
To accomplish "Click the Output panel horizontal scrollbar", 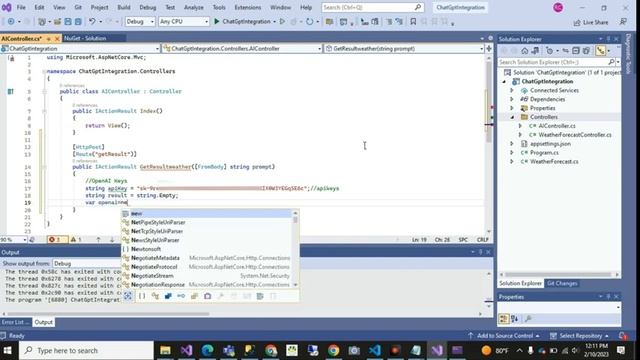I will point(109,314).
